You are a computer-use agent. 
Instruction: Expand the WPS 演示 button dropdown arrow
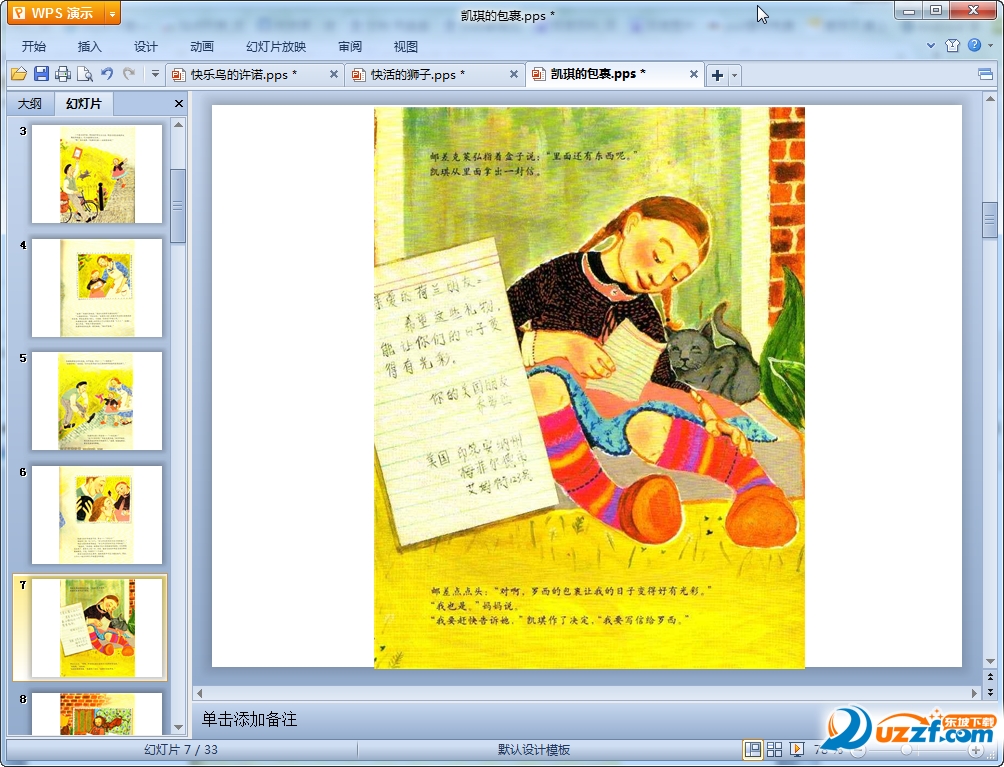click(x=112, y=13)
